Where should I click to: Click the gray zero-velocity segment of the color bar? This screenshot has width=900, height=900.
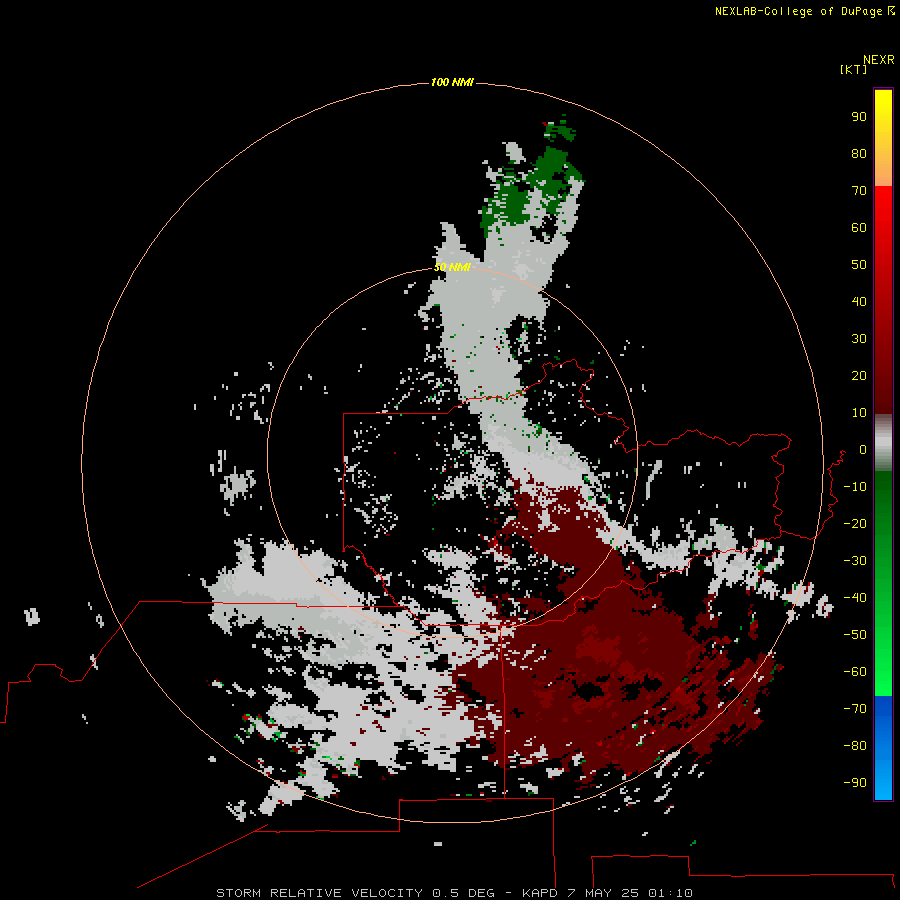883,443
